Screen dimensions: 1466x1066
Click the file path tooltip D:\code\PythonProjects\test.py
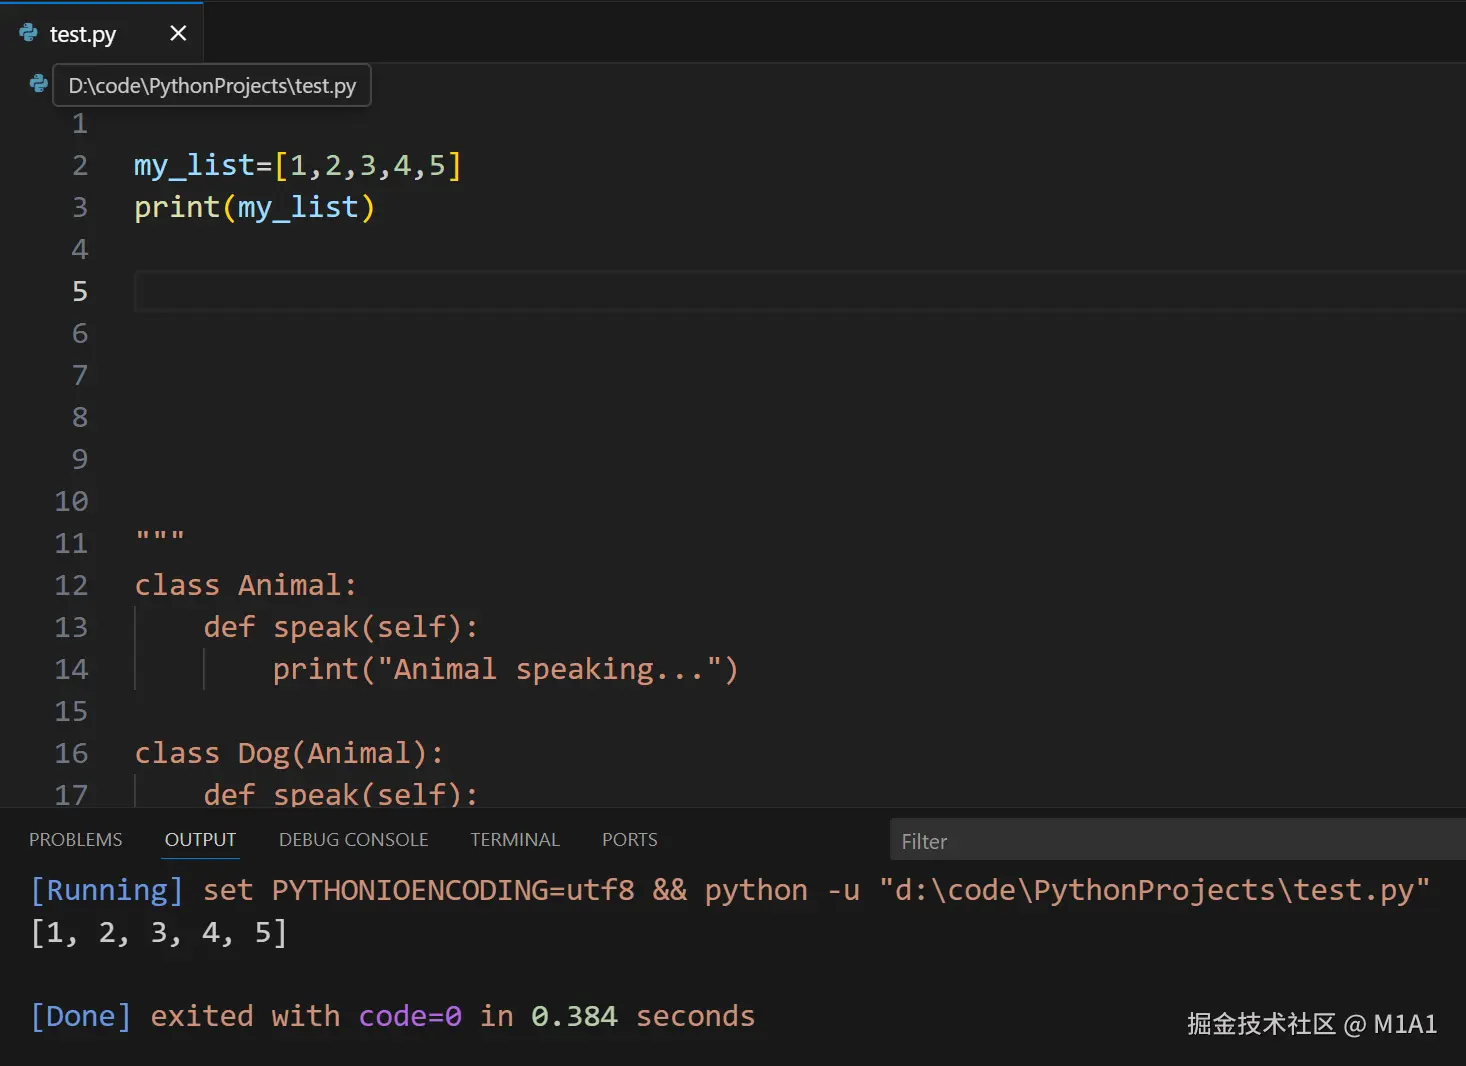(x=212, y=86)
